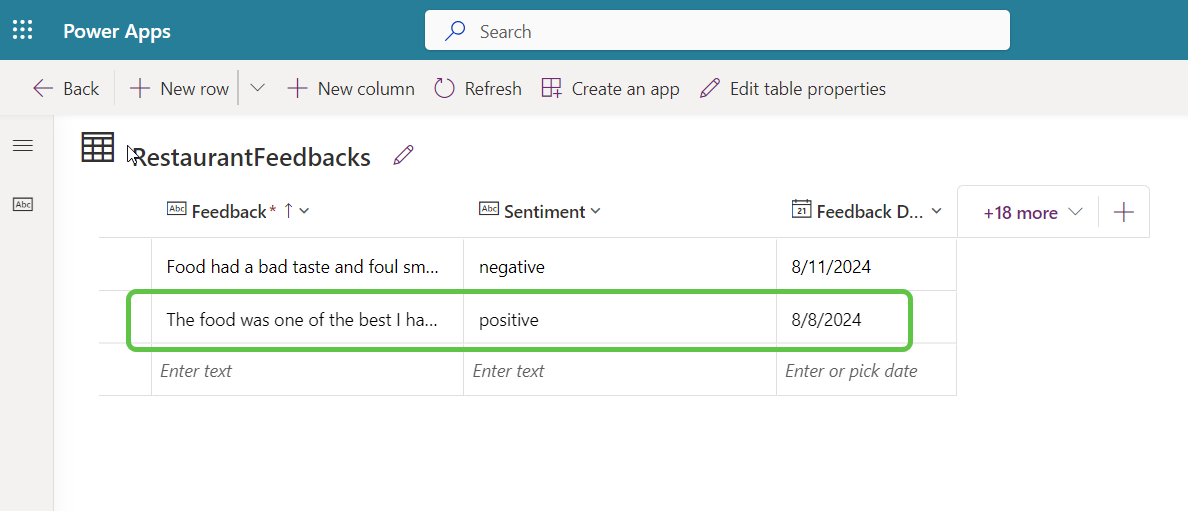Click the Abc text icon in left sidebar
The height and width of the screenshot is (511, 1188).
23,204
